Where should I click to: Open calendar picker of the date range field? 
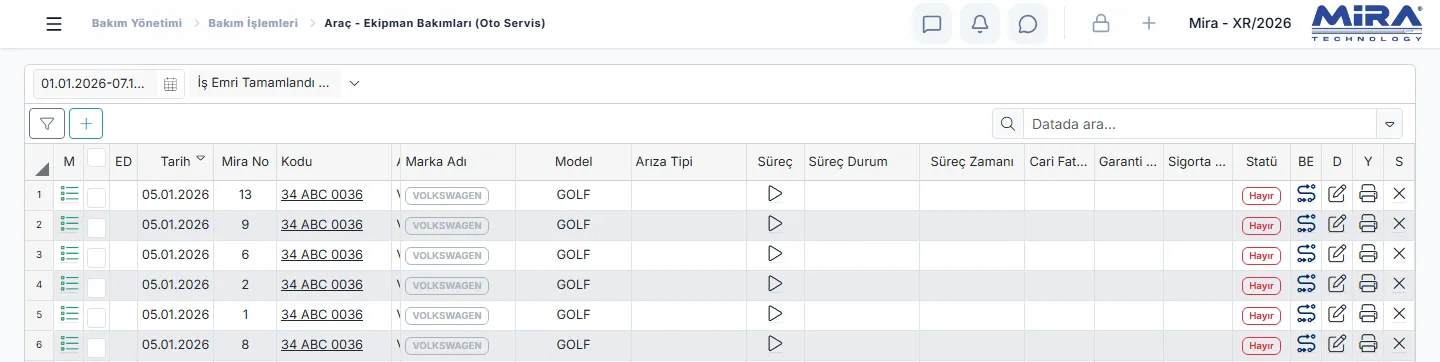point(170,84)
